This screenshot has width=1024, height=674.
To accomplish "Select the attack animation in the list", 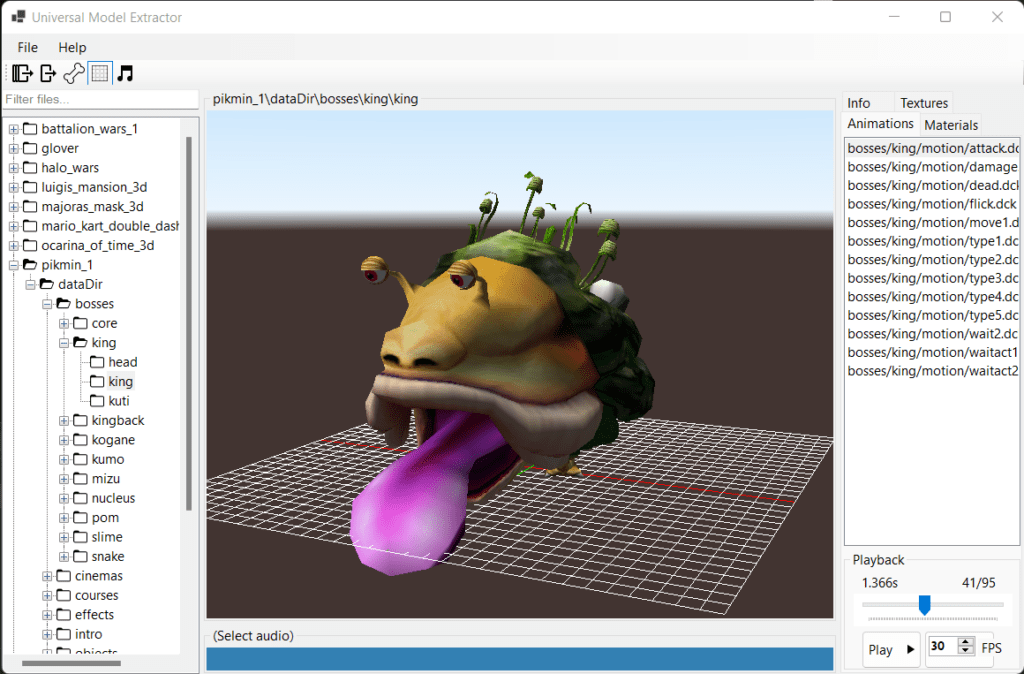I will pyautogui.click(x=930, y=148).
